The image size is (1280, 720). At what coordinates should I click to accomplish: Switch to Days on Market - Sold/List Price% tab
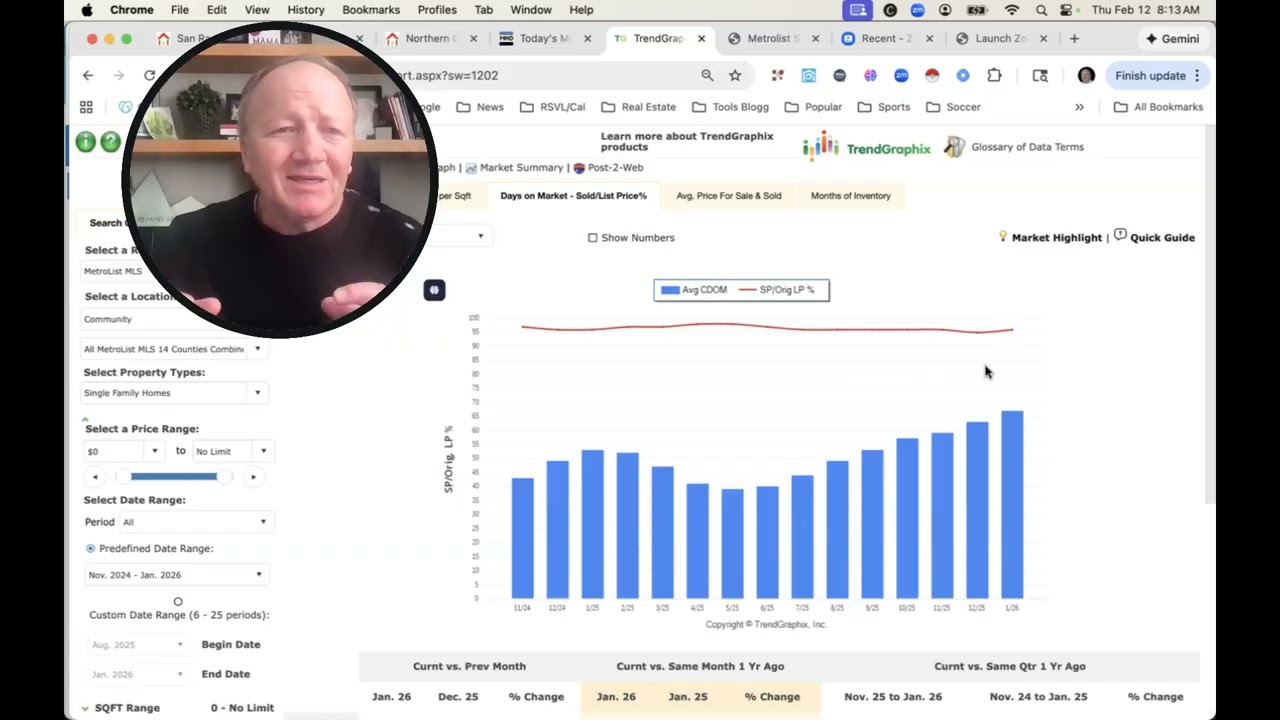(574, 196)
